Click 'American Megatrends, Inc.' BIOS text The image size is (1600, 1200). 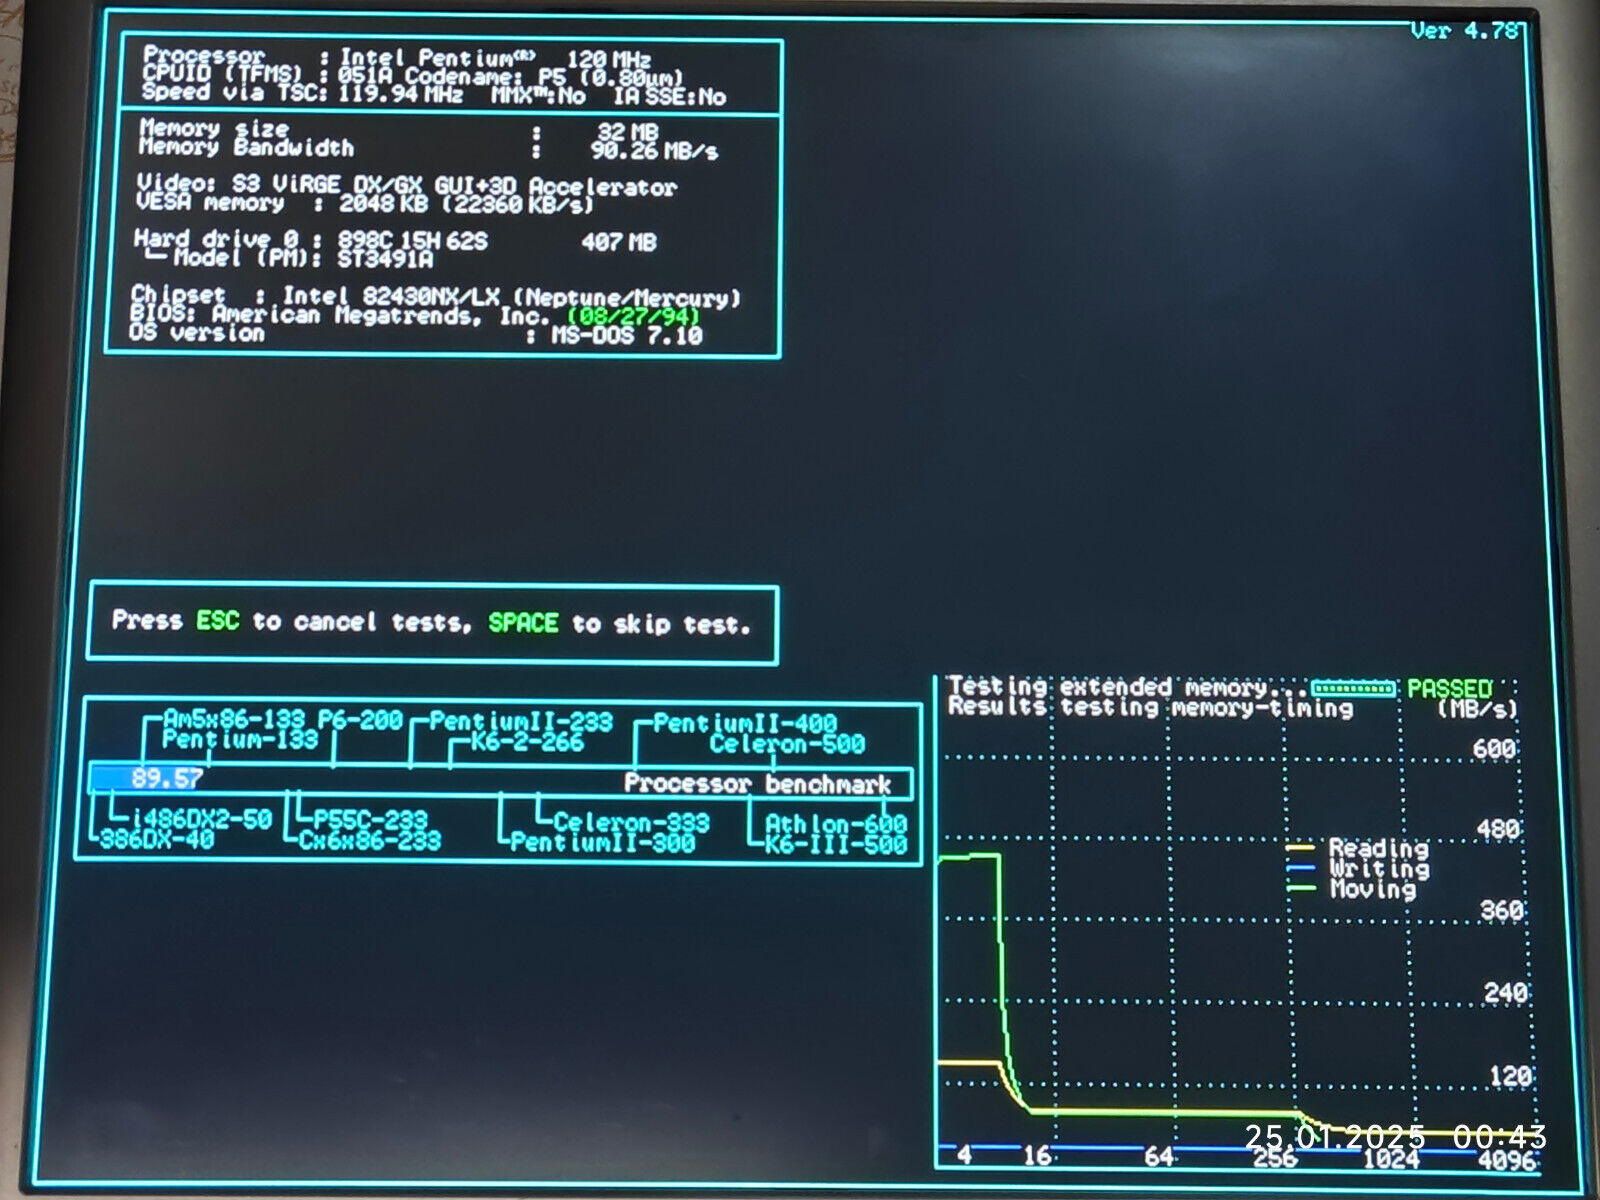point(381,316)
